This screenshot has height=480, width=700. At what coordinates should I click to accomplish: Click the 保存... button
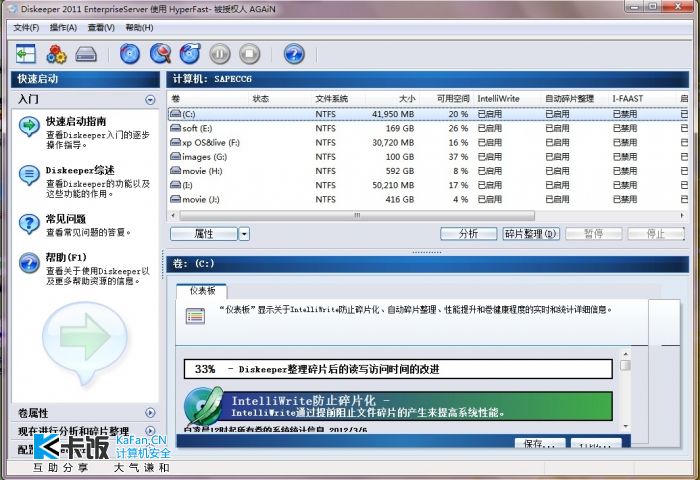(540, 443)
